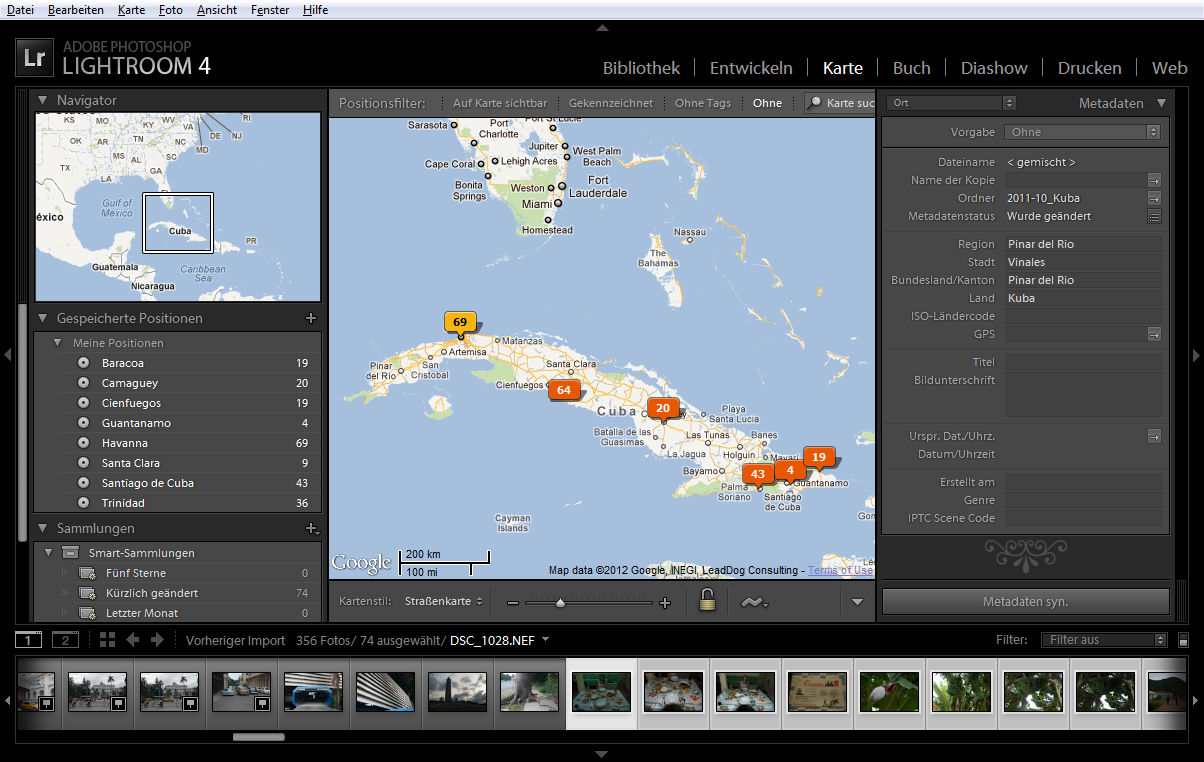Screen dimensions: 1204x762
Task: Click the Metadaten syn. button
Action: point(1025,601)
